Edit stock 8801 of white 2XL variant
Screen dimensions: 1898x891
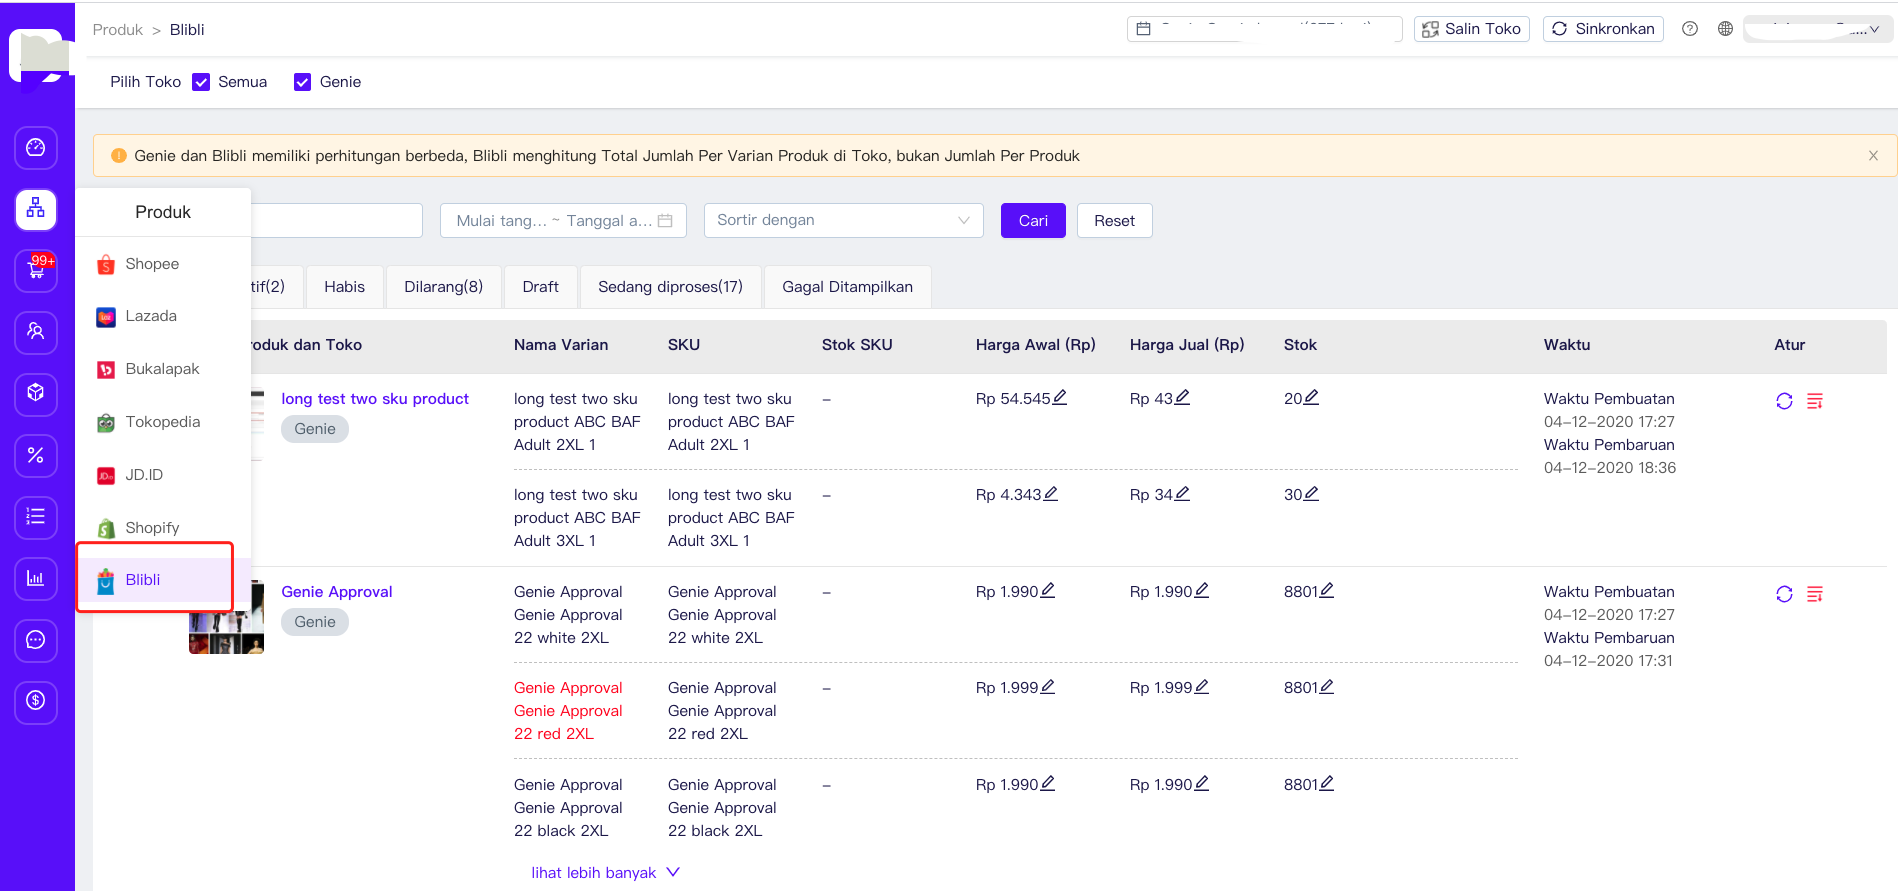1326,590
